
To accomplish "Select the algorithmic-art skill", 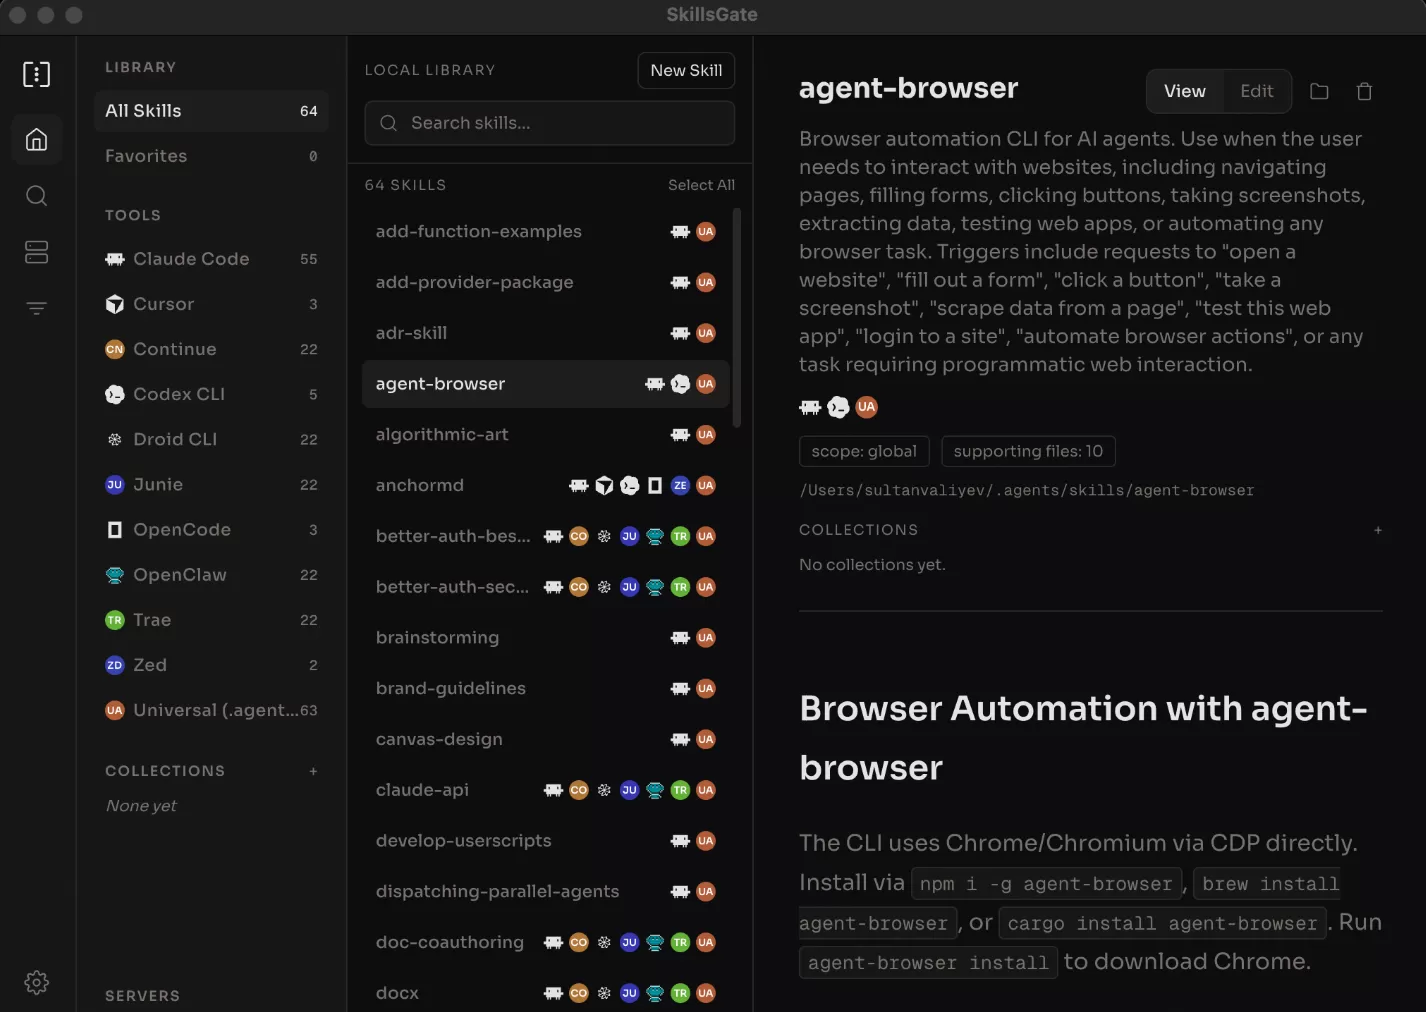I will [546, 435].
